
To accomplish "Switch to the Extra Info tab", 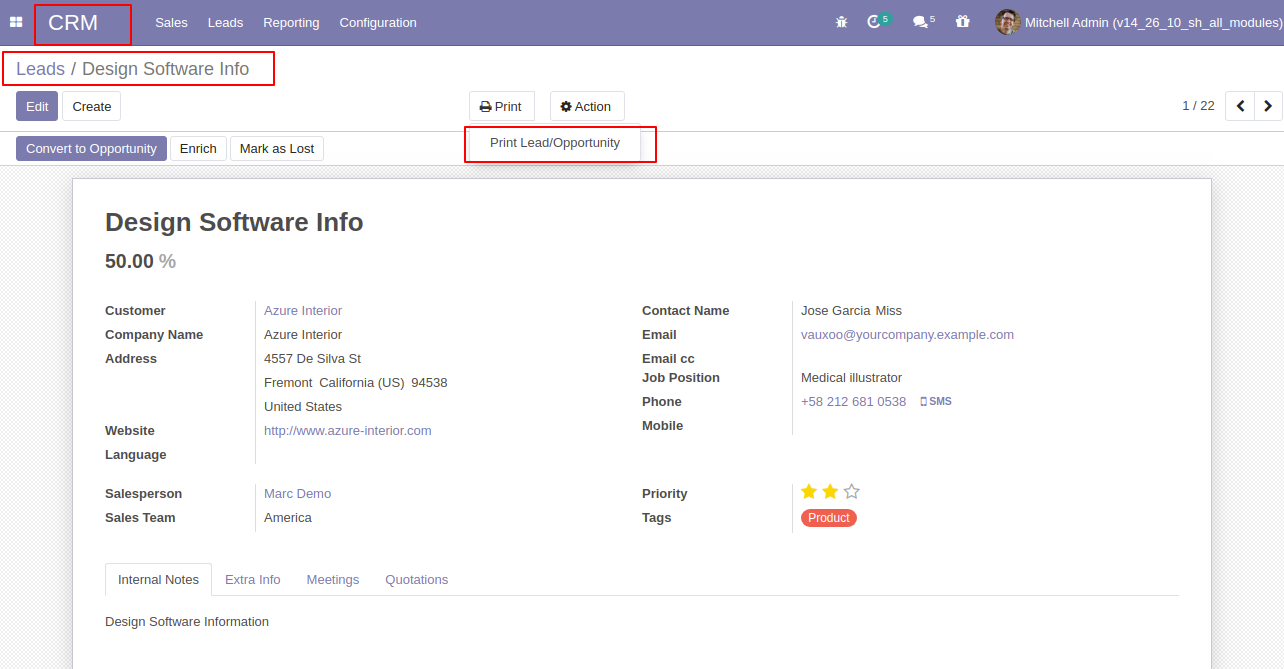I will [252, 579].
